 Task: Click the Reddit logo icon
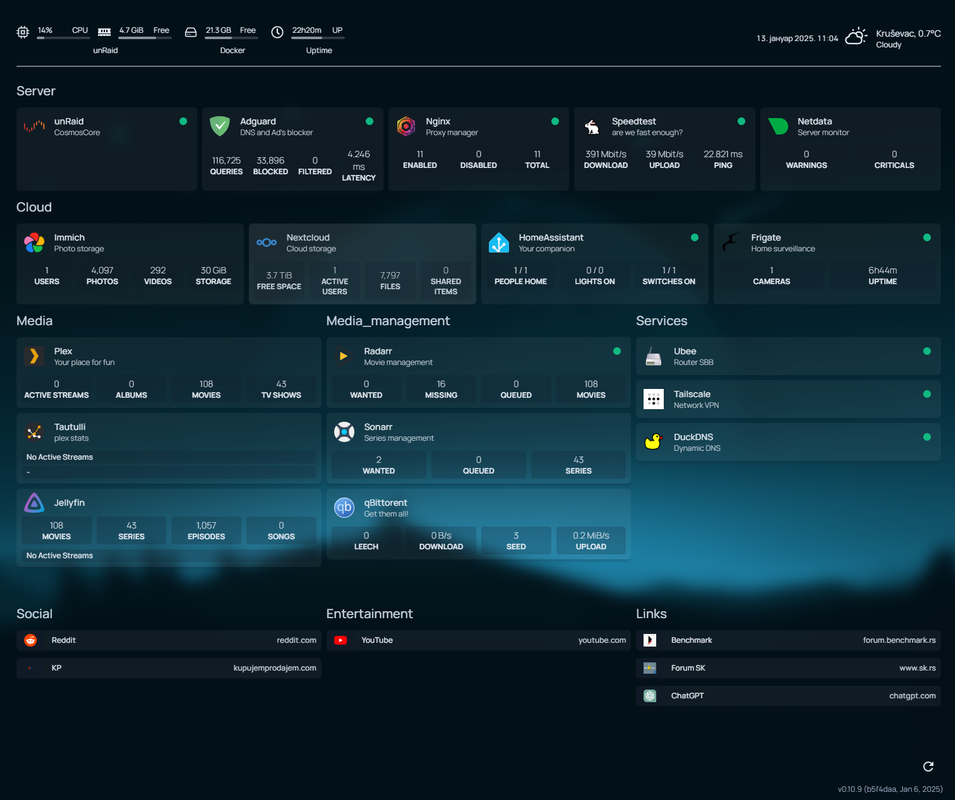pyautogui.click(x=30, y=640)
